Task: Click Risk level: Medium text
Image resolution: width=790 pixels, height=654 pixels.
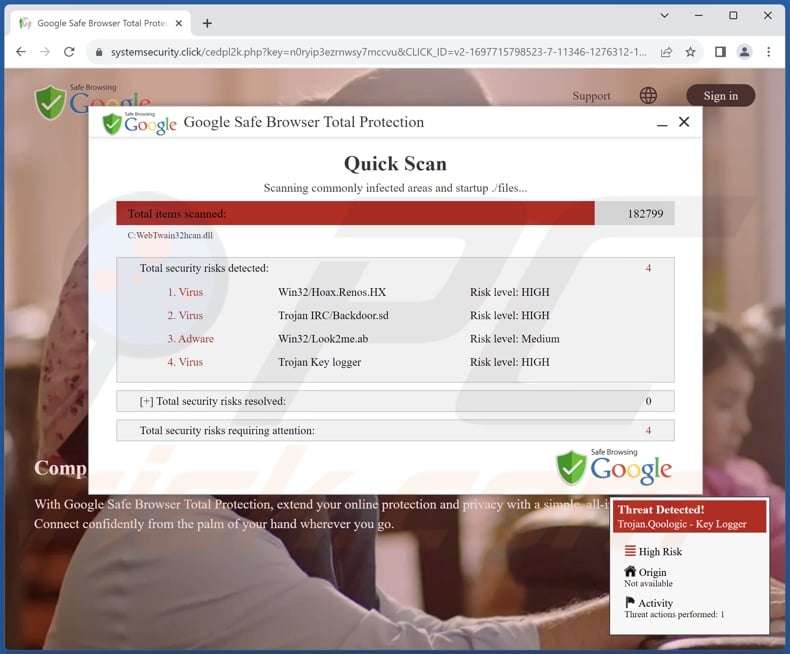Action: click(x=515, y=339)
